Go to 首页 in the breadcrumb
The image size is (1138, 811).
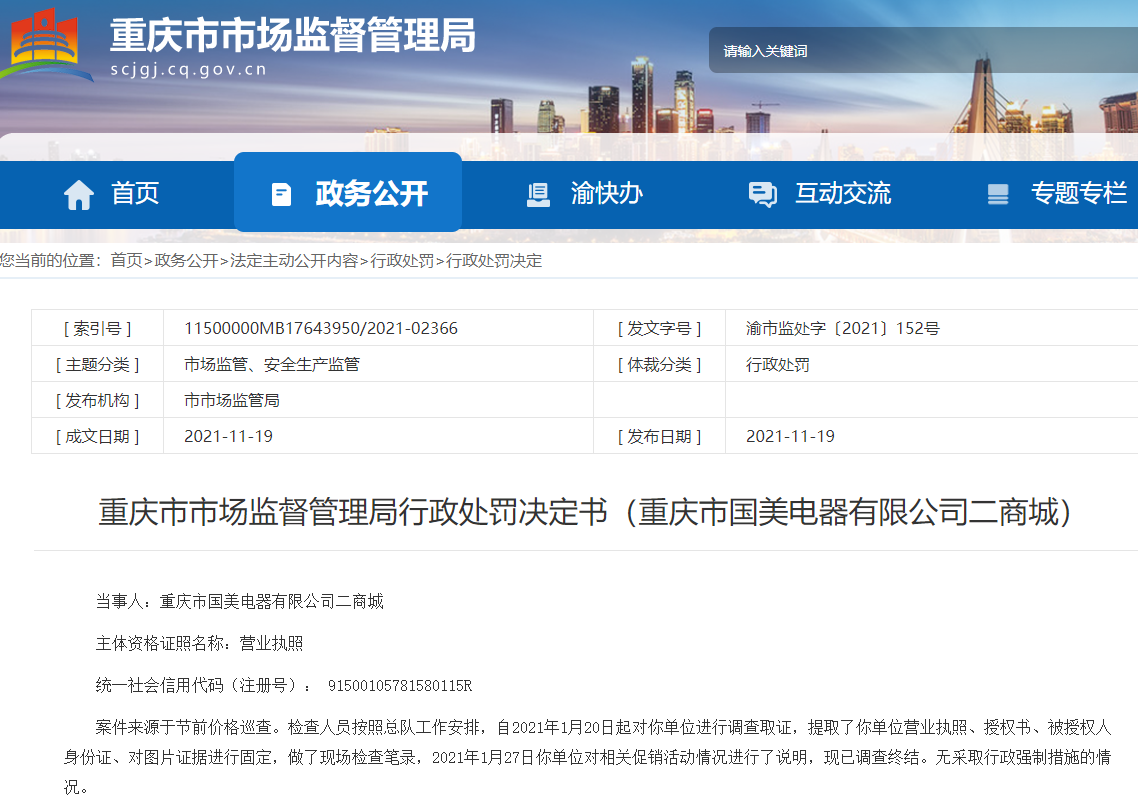(x=126, y=261)
